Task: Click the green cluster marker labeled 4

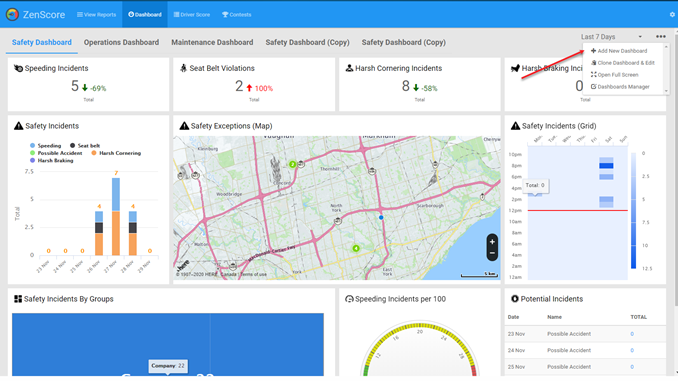Action: (x=356, y=248)
